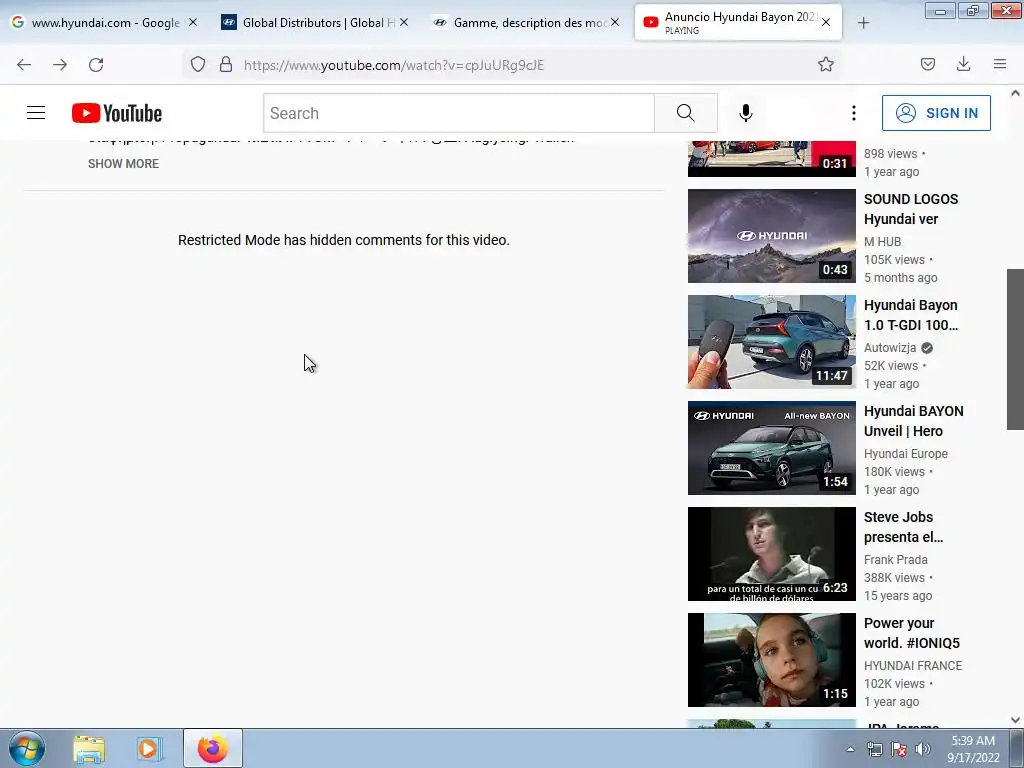Click the Firefox taskbar icon

[212, 748]
